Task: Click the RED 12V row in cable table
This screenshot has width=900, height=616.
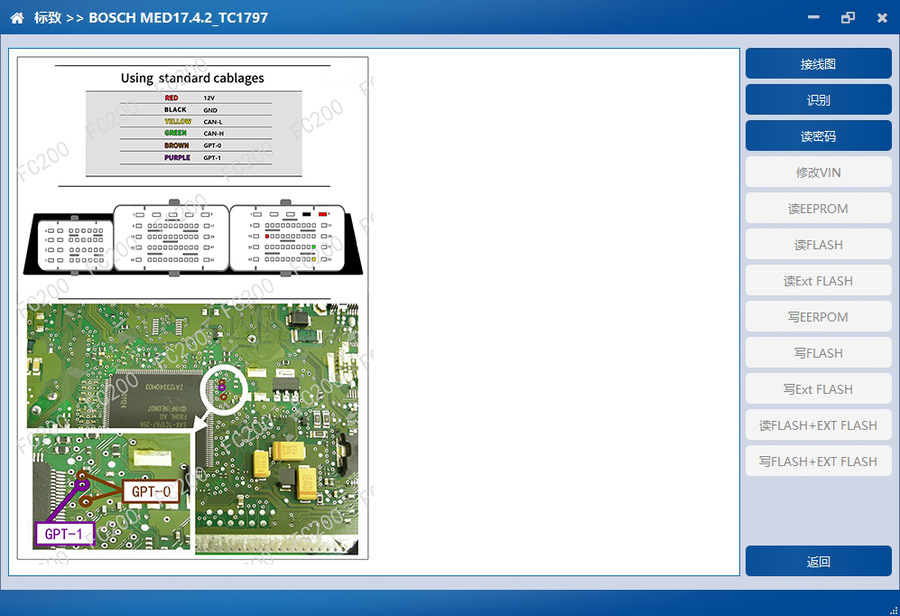Action: pyautogui.click(x=195, y=98)
